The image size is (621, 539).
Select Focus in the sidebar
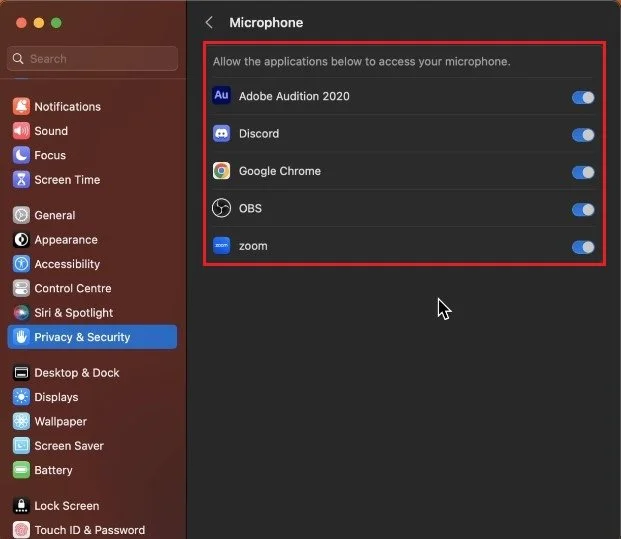92,155
